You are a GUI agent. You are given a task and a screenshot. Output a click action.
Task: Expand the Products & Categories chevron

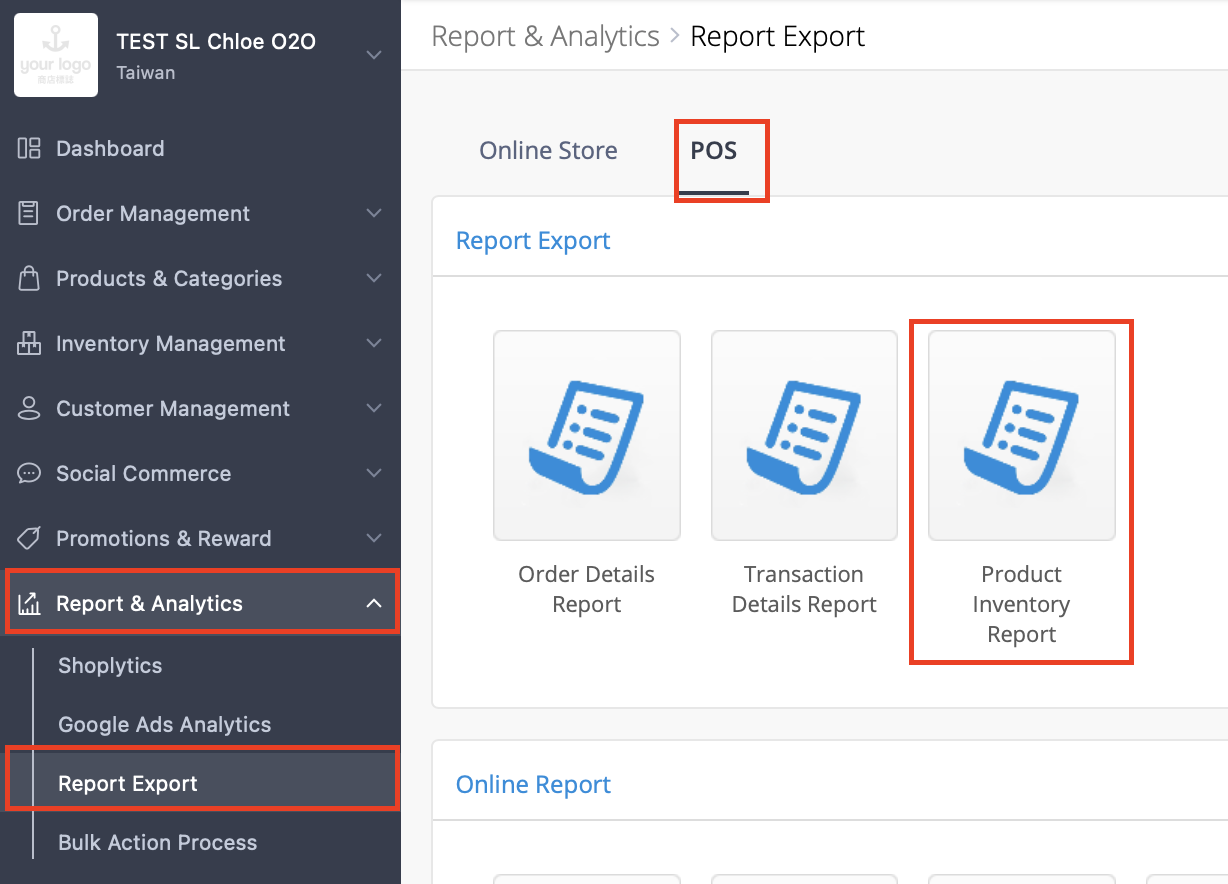[374, 279]
